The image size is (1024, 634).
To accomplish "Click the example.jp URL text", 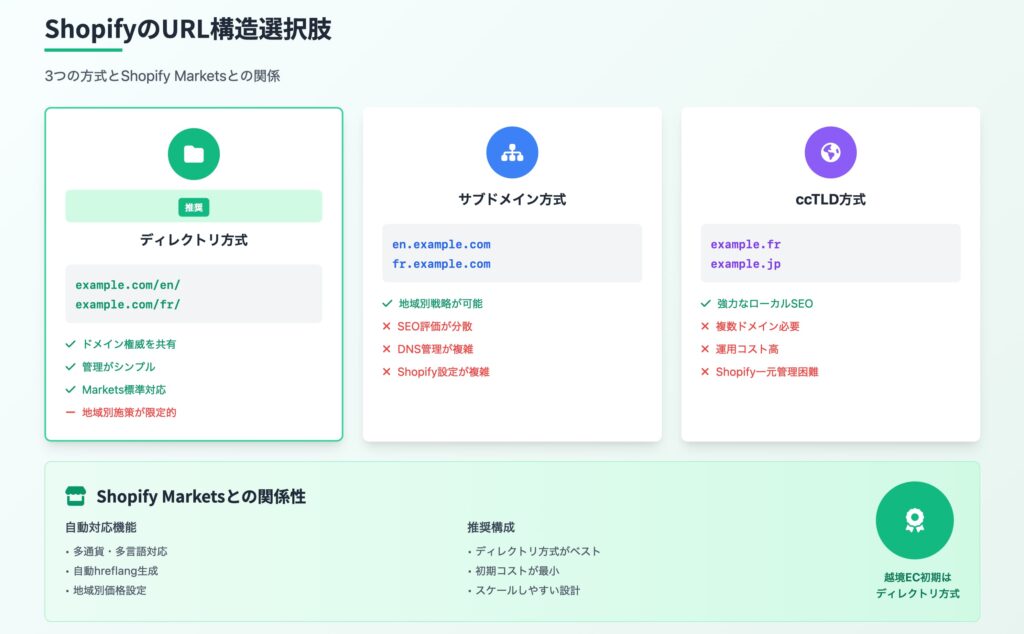I will [746, 264].
